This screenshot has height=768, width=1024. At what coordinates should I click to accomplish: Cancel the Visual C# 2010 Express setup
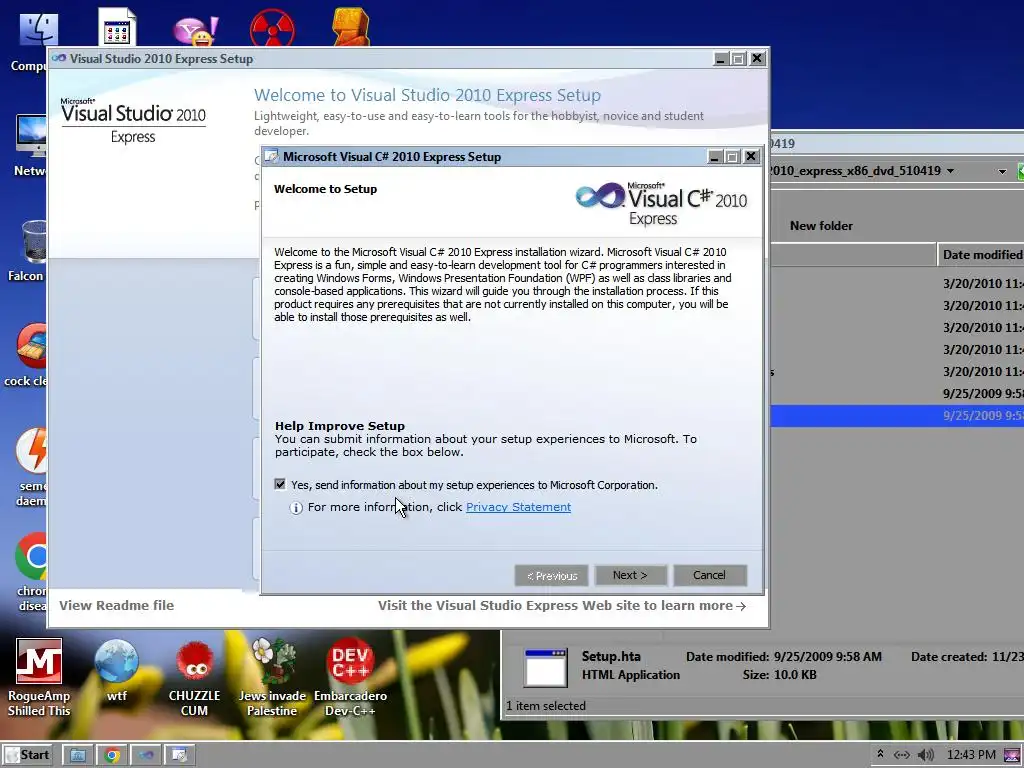709,575
